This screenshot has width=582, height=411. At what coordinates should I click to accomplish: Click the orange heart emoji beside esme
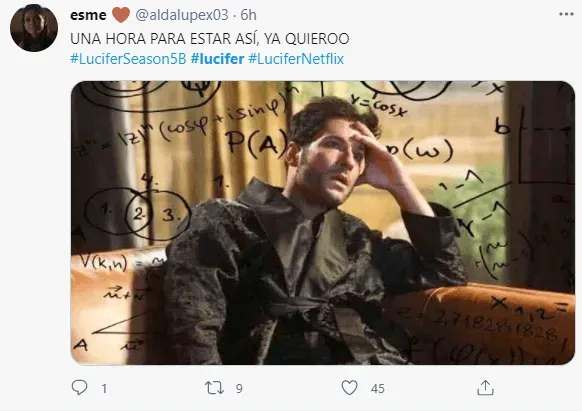[x=121, y=15]
